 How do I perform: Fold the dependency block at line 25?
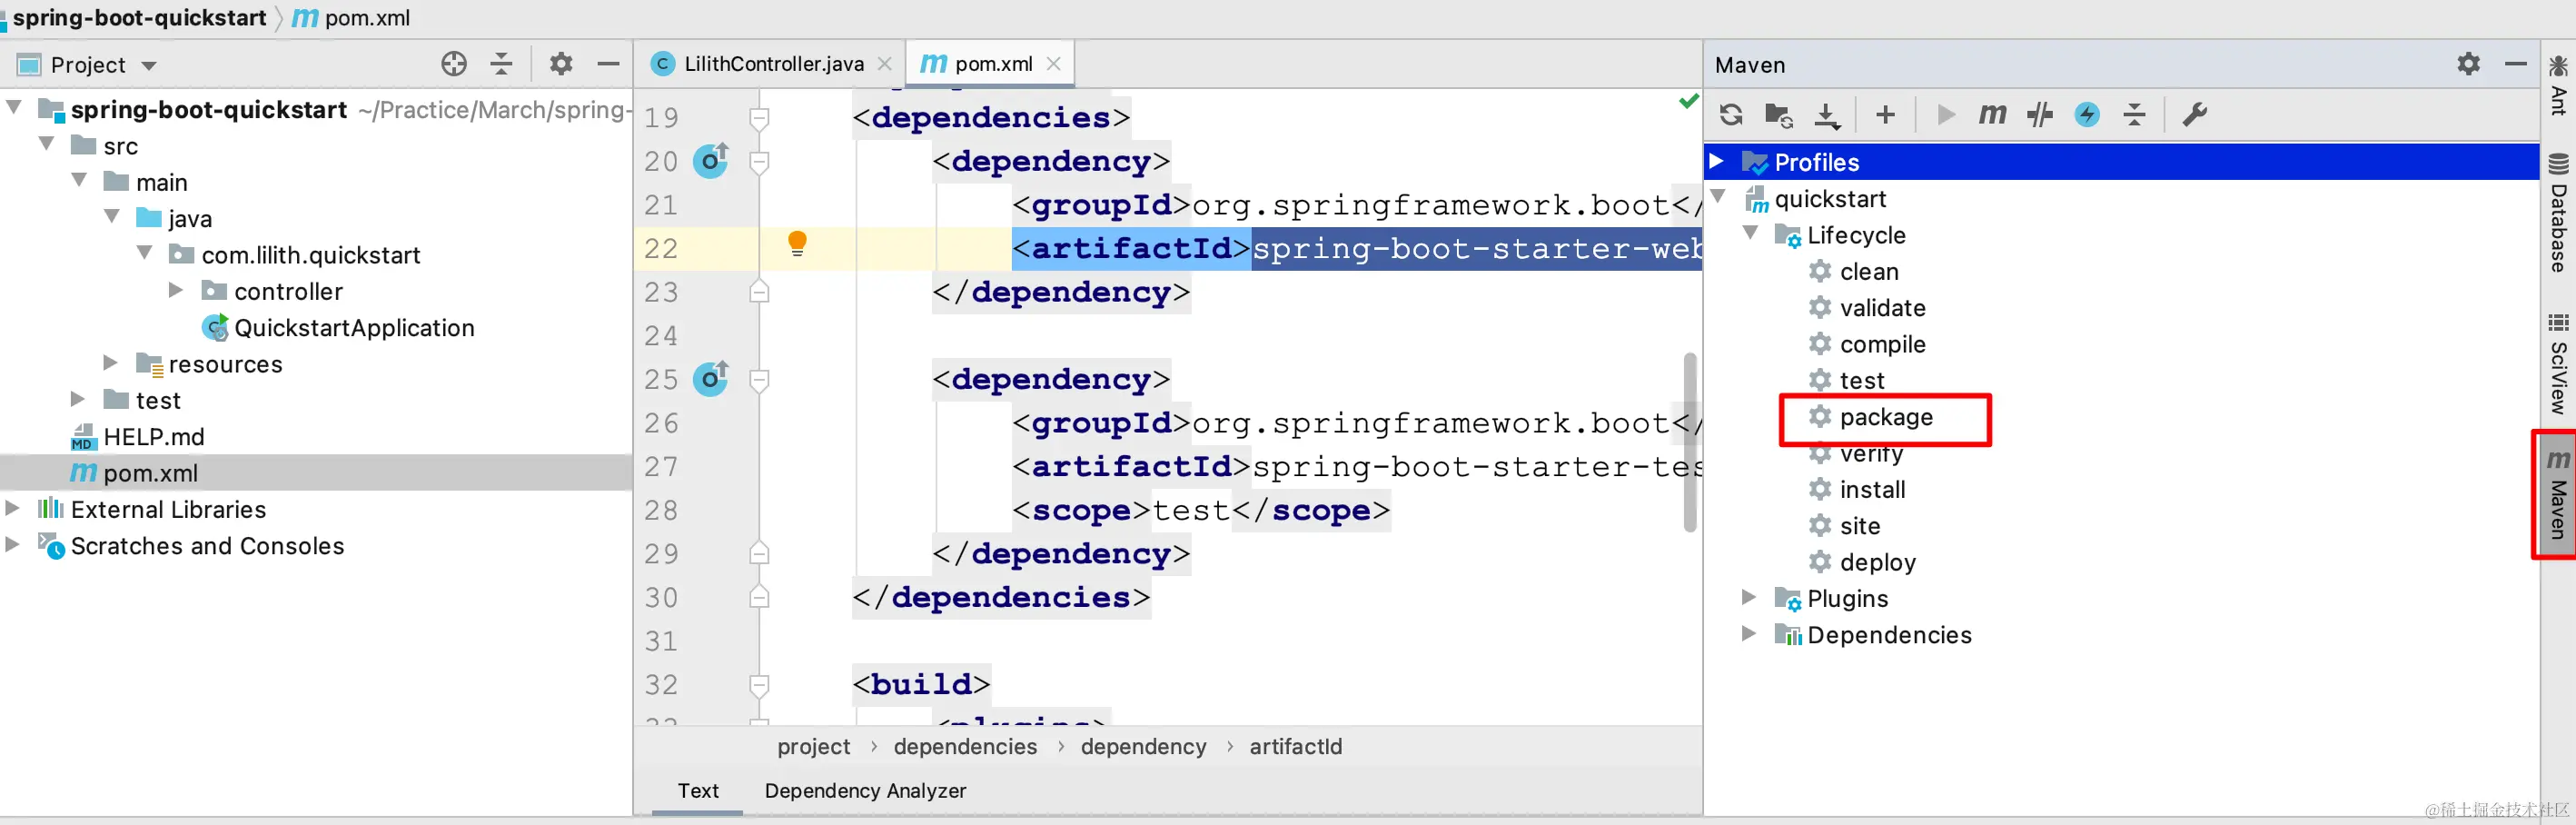click(759, 380)
